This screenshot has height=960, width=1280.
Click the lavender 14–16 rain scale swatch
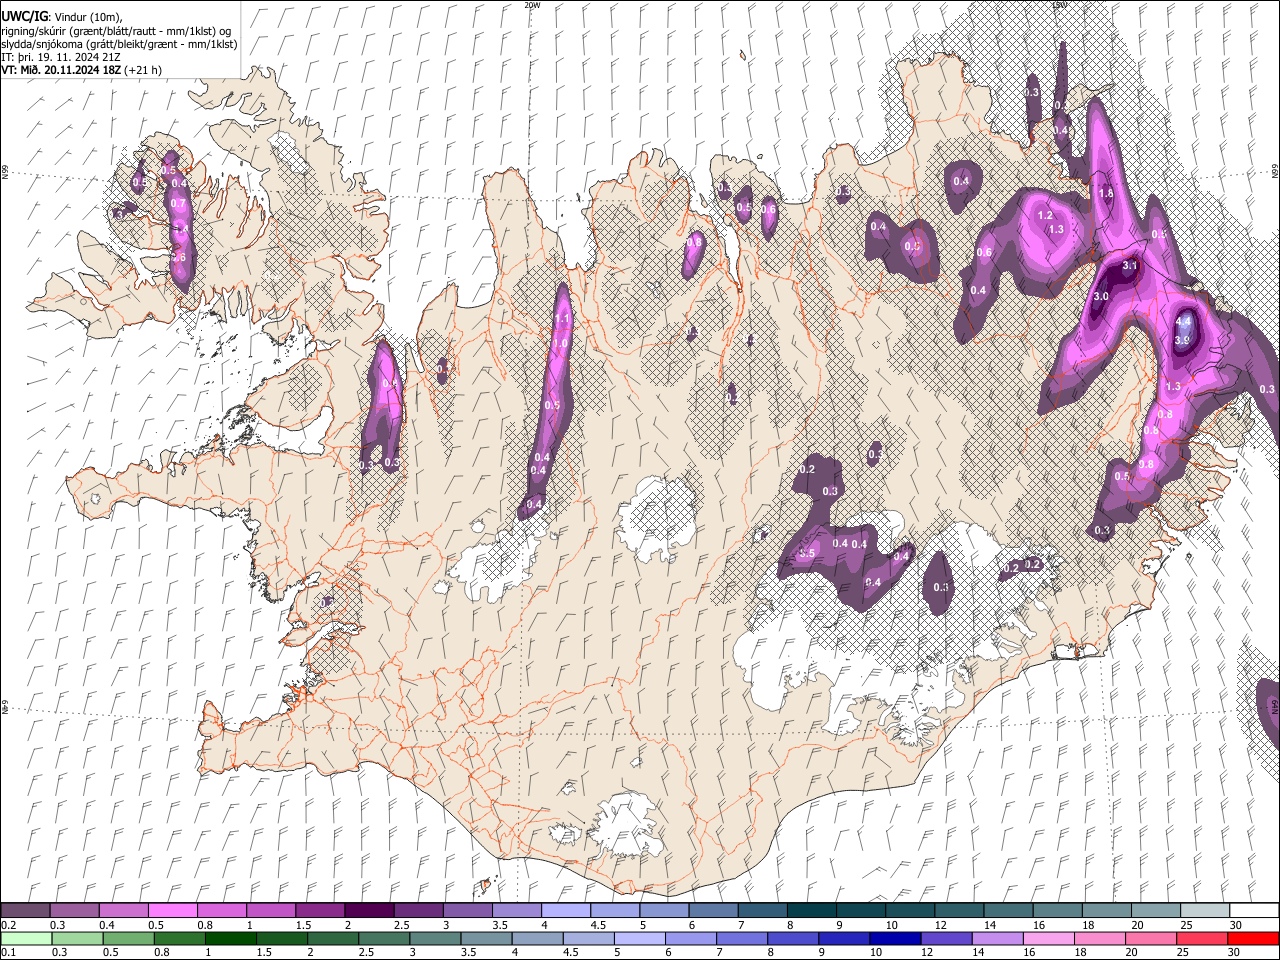998,939
